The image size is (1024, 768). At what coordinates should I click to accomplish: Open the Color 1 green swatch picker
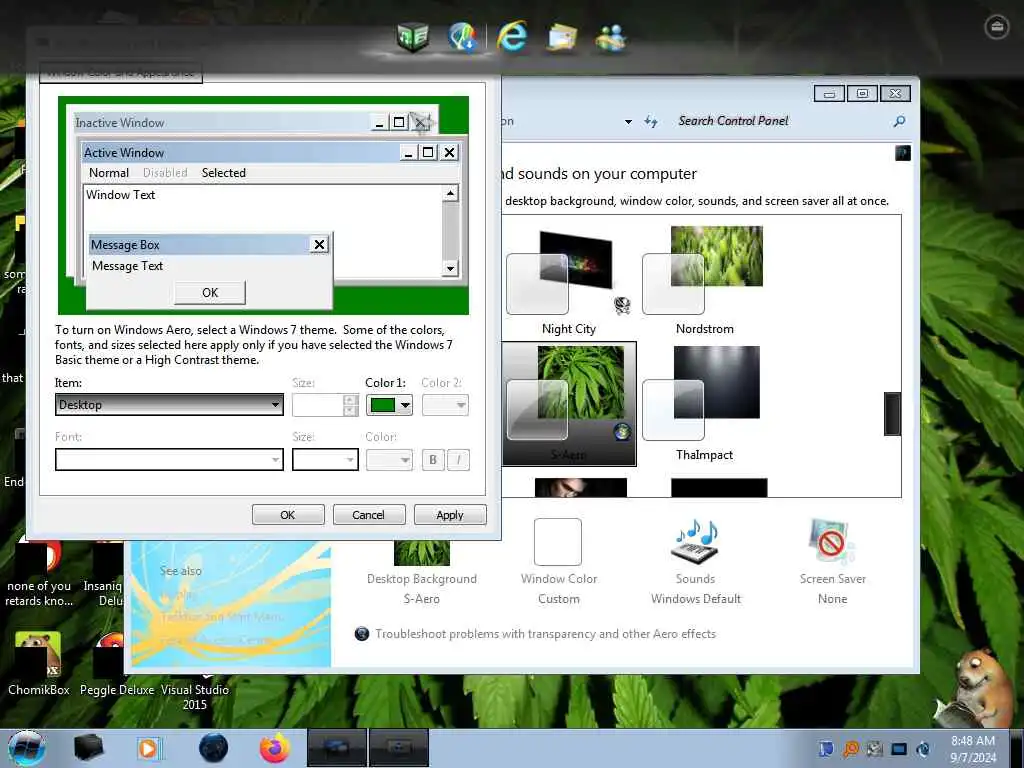[389, 405]
